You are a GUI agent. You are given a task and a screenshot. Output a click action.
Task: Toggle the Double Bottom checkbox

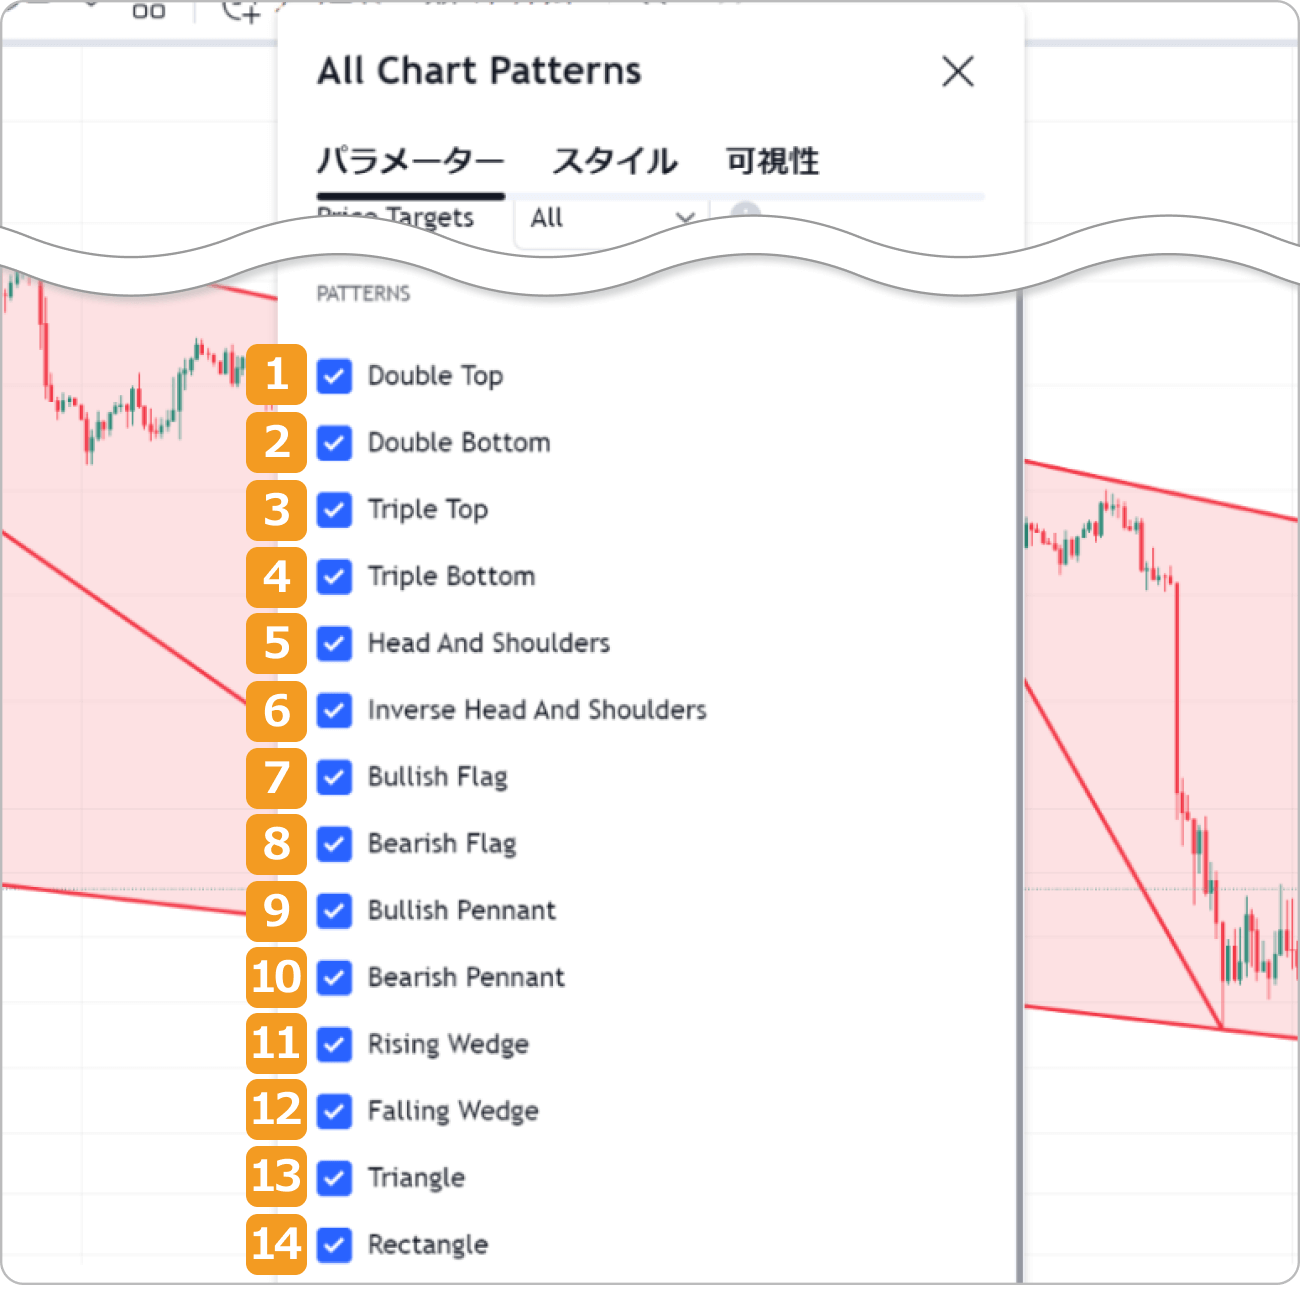[334, 443]
